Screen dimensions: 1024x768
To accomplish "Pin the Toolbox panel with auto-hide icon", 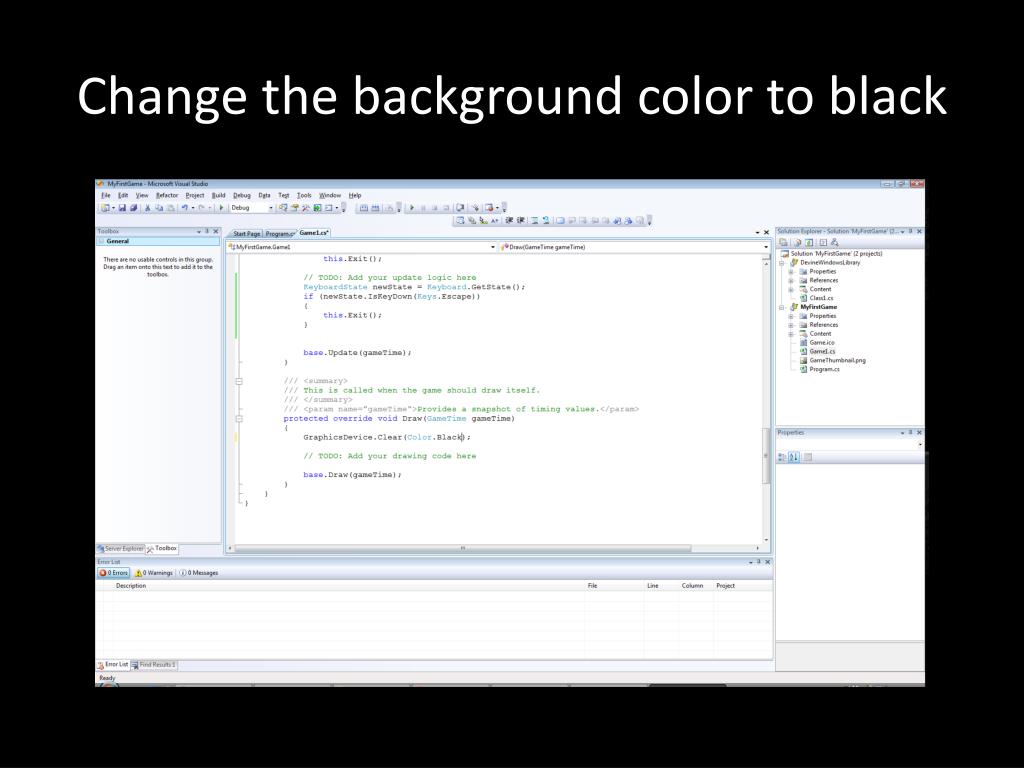I will [207, 231].
